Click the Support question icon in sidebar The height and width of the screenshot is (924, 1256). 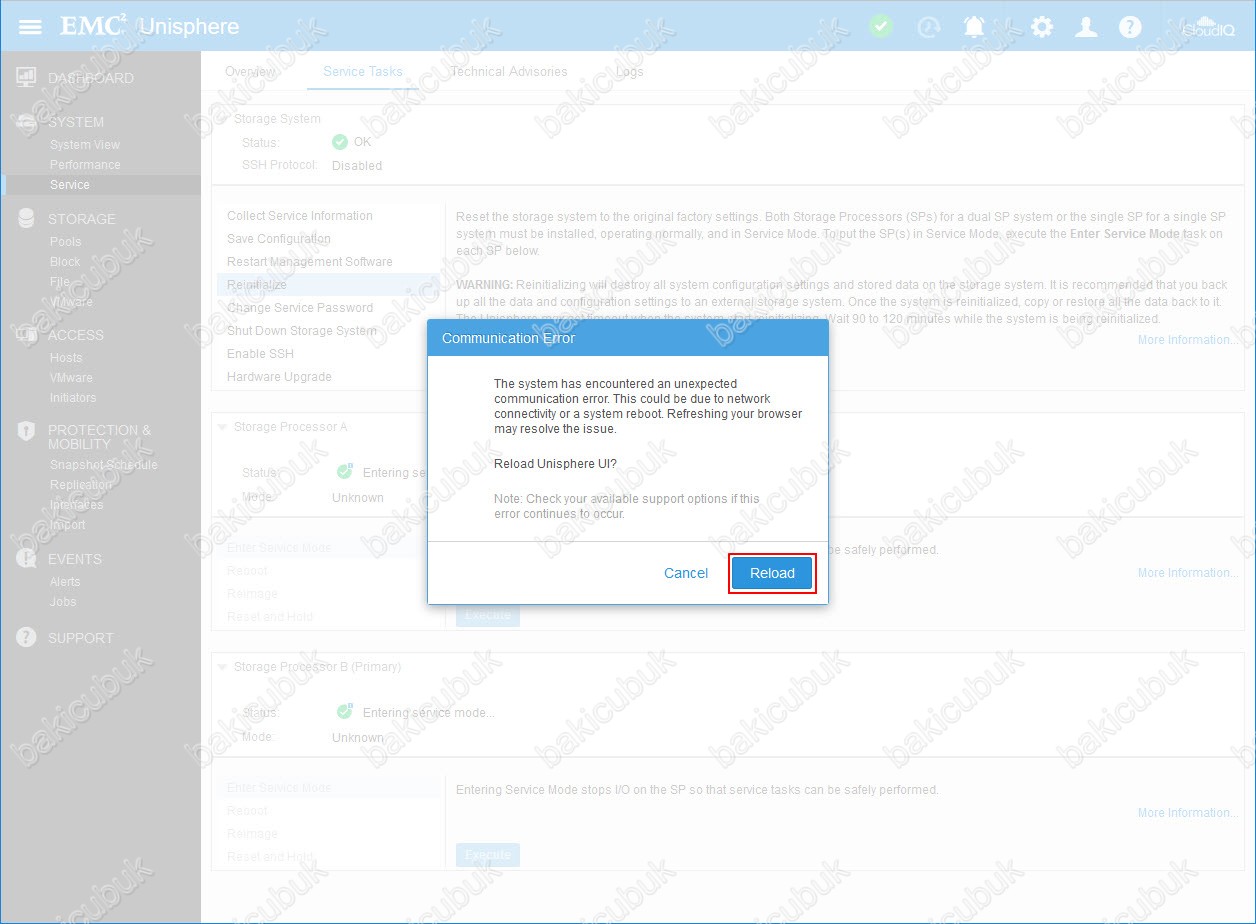(x=27, y=638)
